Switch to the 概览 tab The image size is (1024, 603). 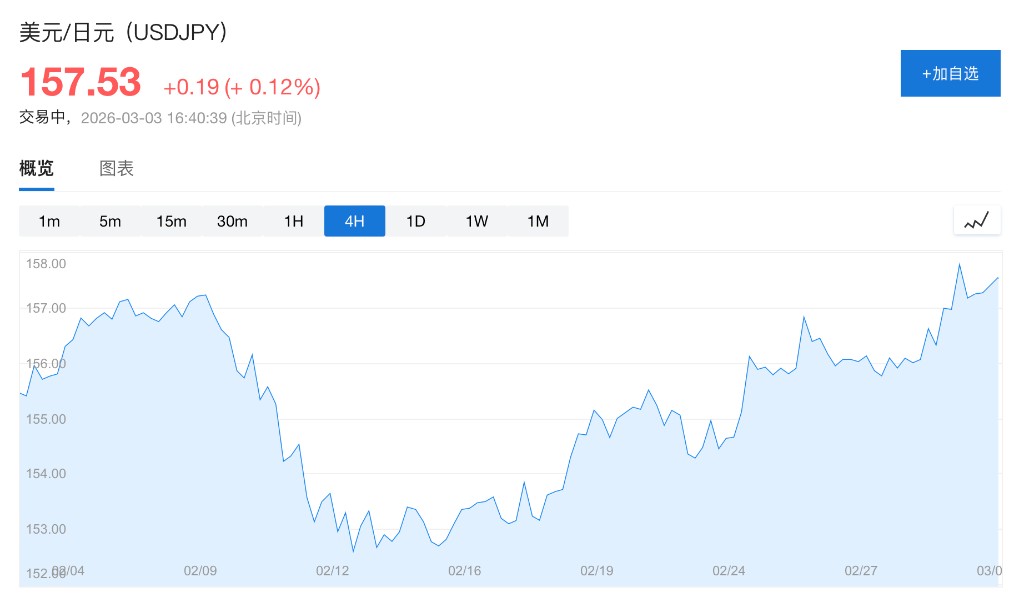click(x=37, y=168)
